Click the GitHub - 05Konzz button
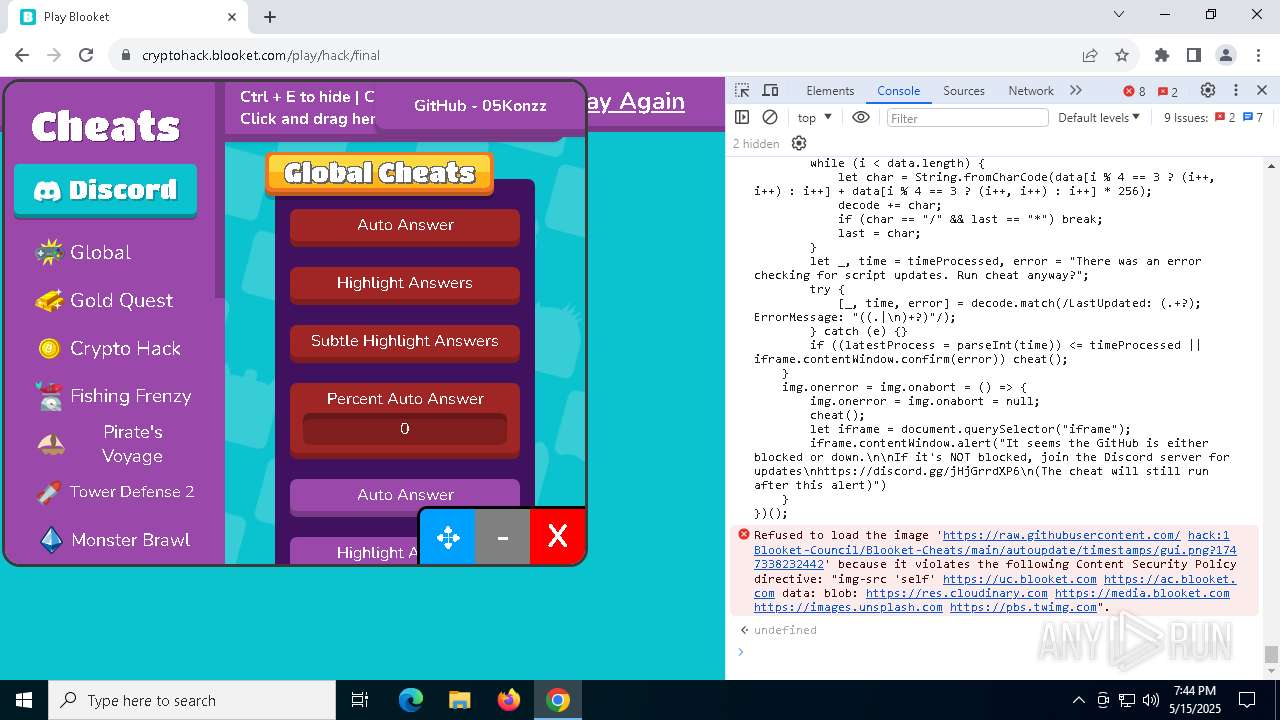The image size is (1280, 720). click(x=480, y=106)
